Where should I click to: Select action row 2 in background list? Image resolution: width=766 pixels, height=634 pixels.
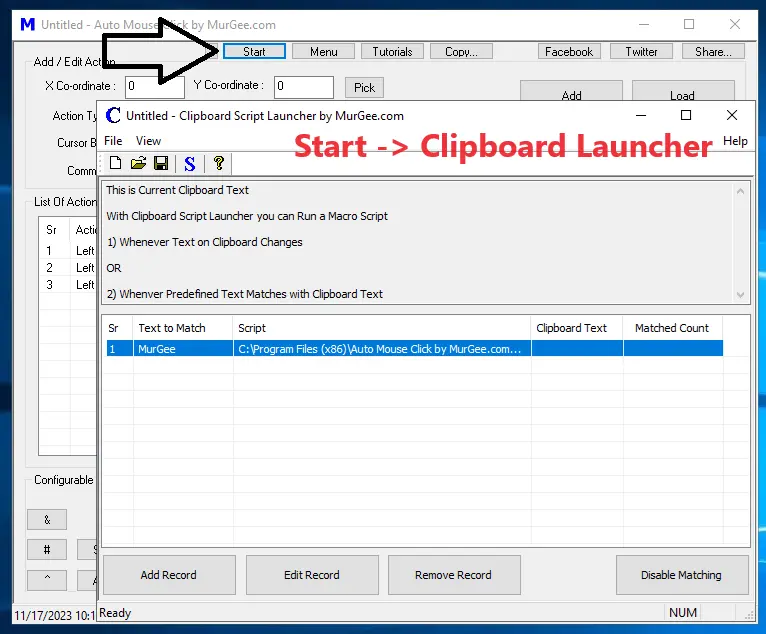(x=67, y=268)
